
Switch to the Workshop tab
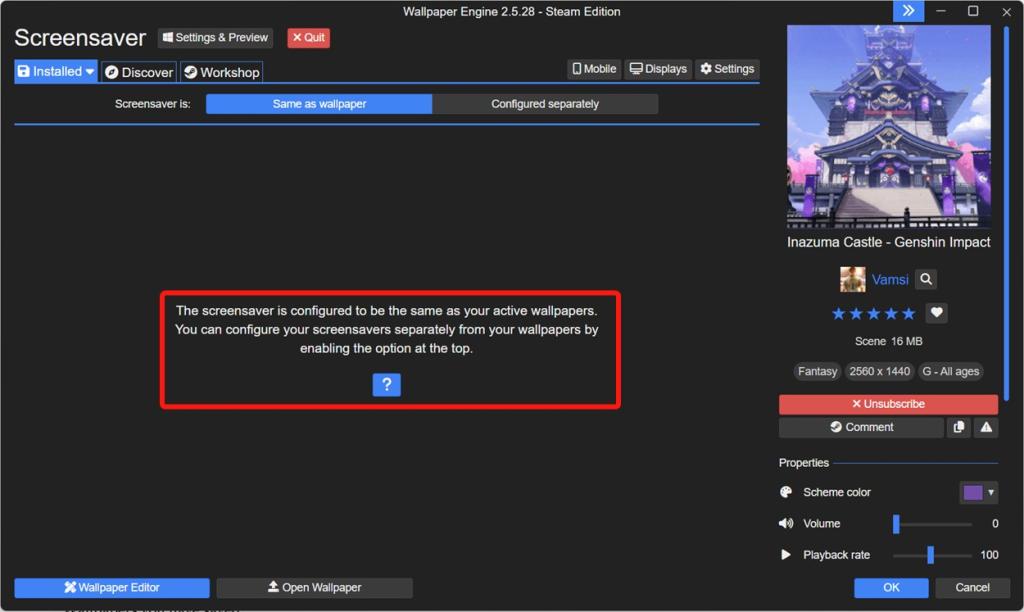[x=221, y=71]
